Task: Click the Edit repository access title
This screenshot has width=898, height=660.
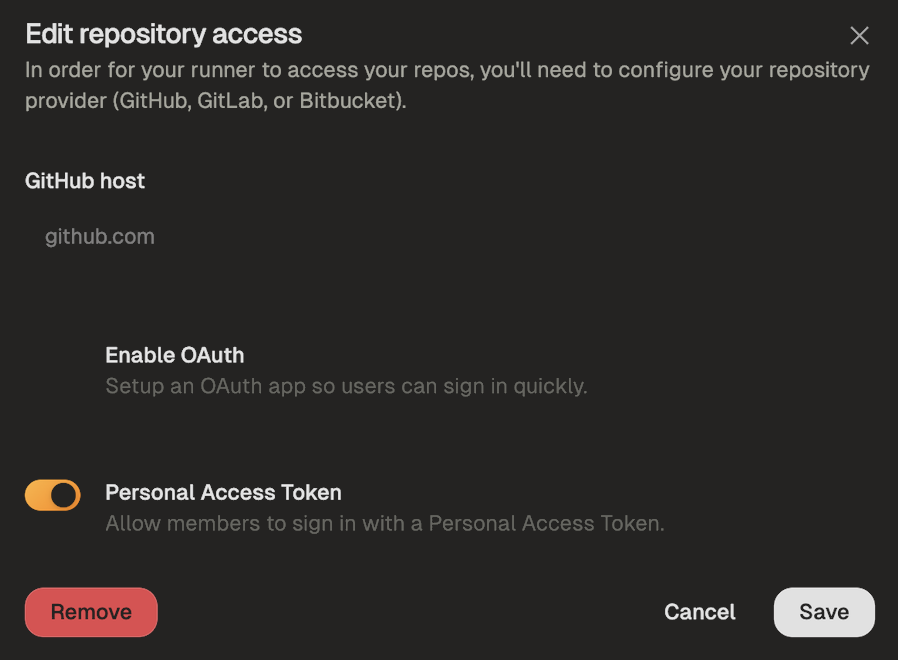Action: pyautogui.click(x=163, y=33)
